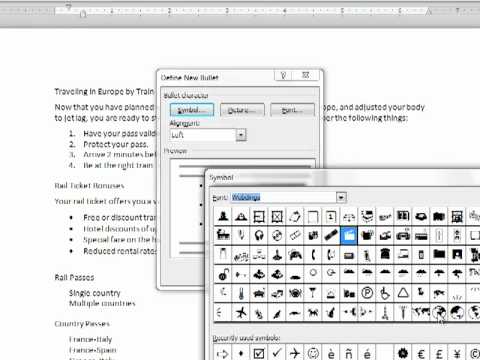Screen dimensions: 480x360
Task: Select the thermometer symbol
Action: [241, 293]
